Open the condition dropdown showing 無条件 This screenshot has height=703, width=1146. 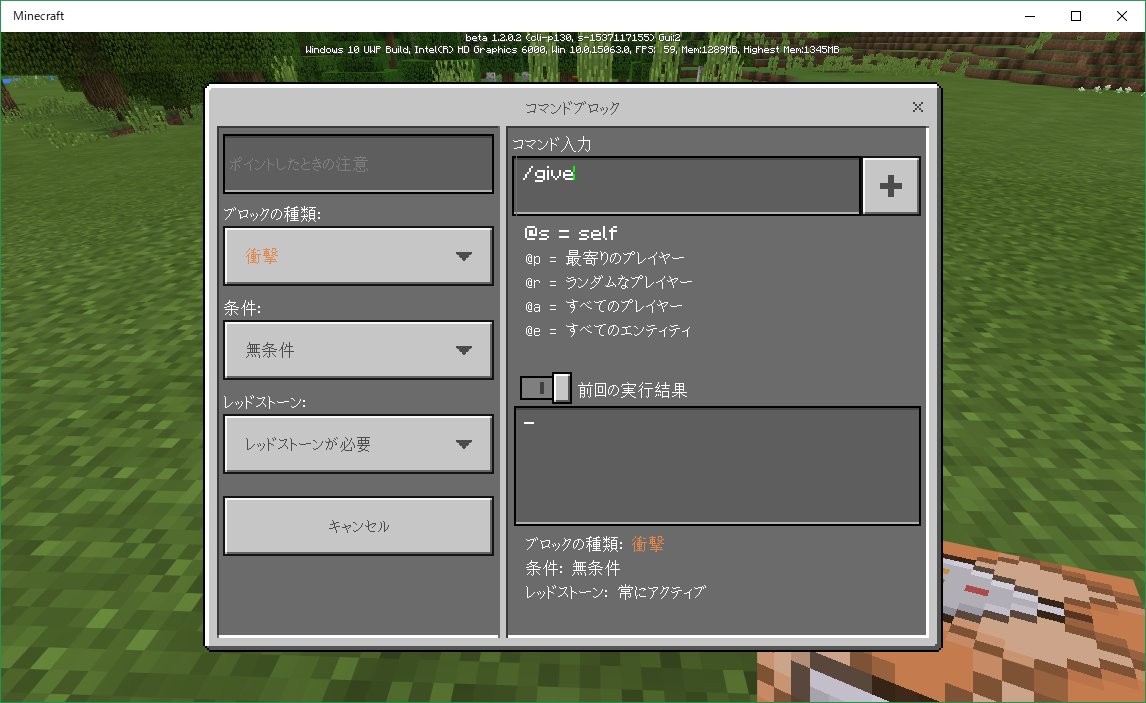pos(358,350)
